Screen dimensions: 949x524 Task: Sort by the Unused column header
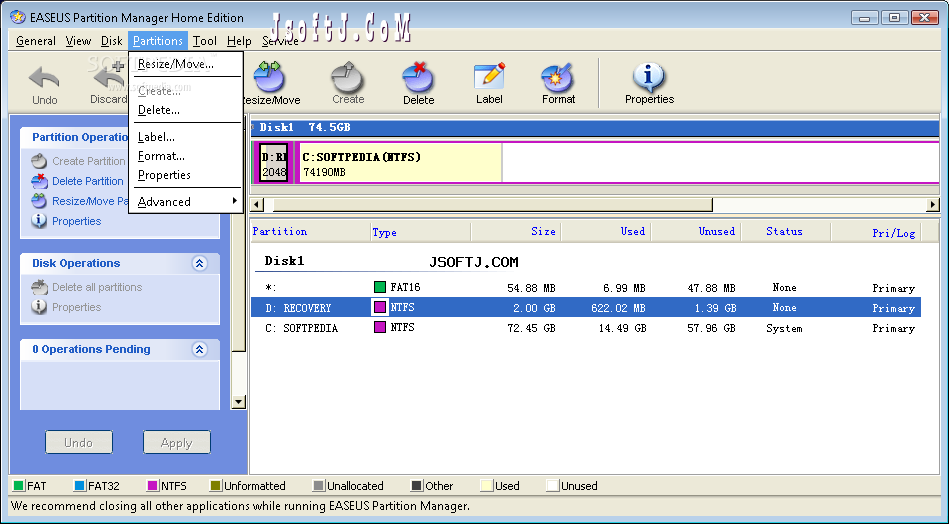click(x=695, y=231)
